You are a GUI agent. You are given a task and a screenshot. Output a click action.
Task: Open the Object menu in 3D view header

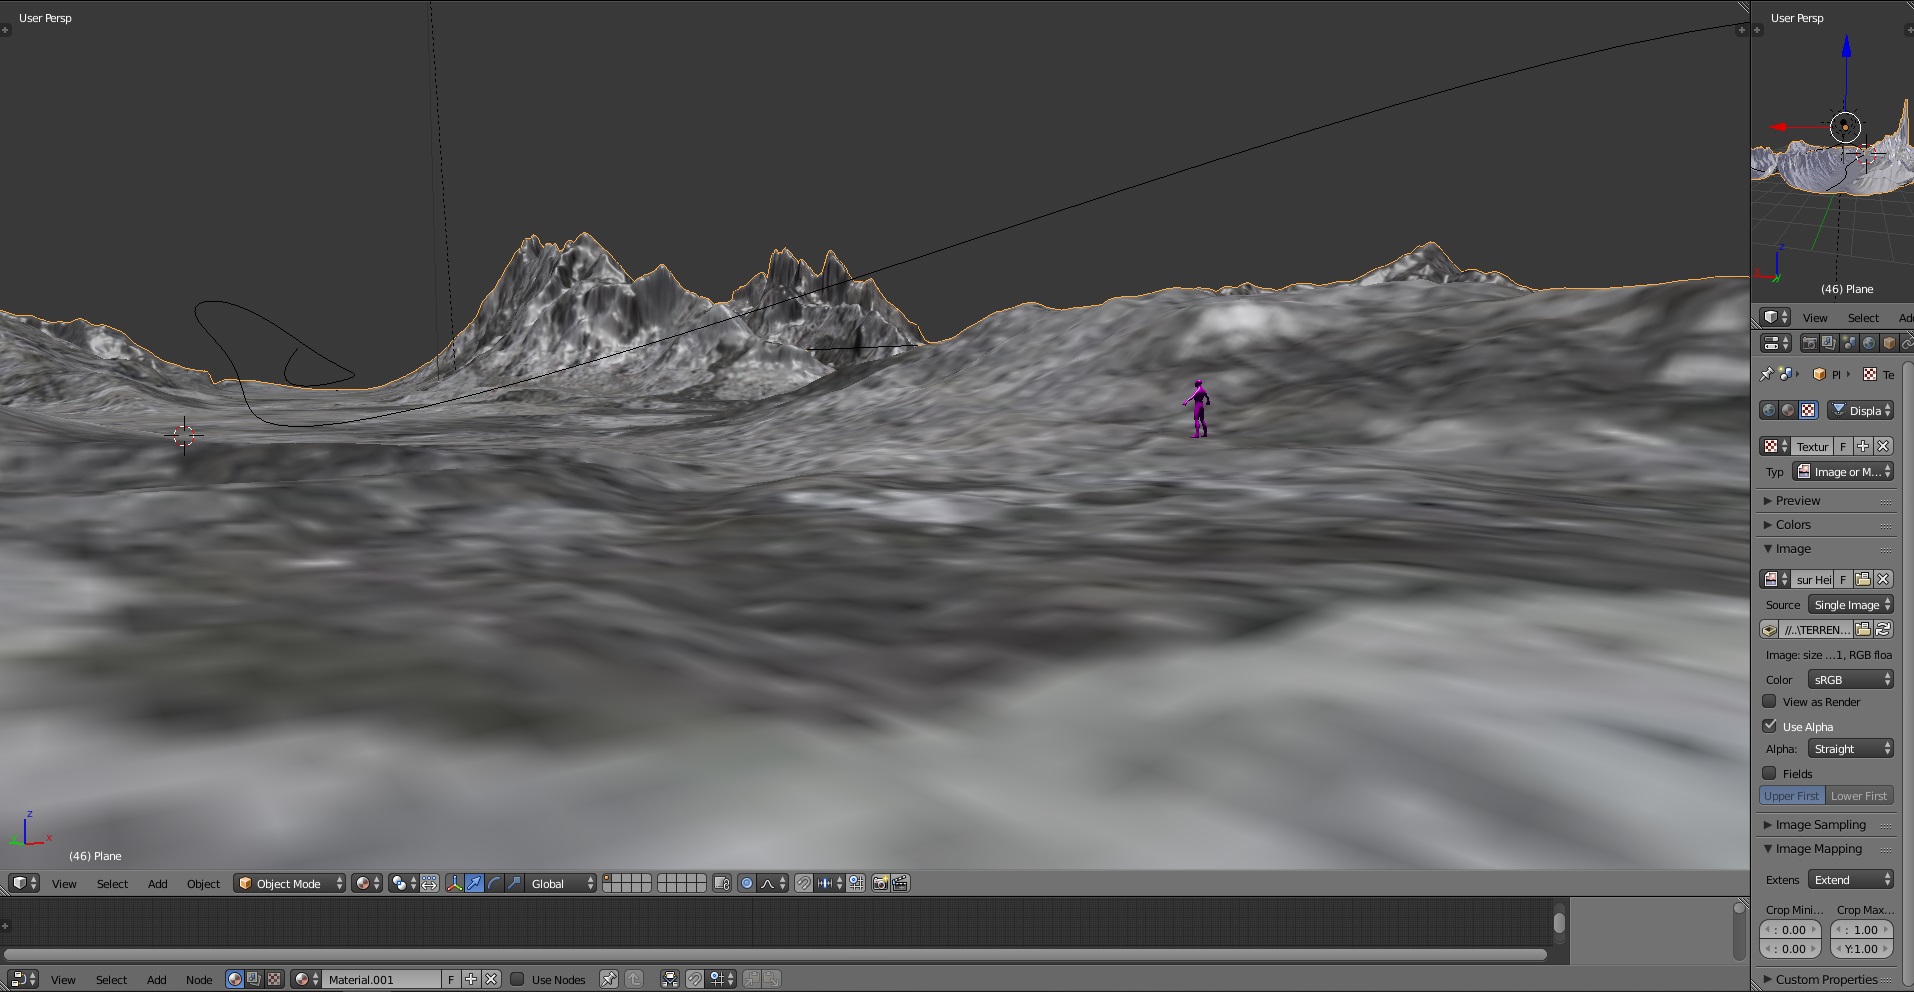click(x=203, y=883)
